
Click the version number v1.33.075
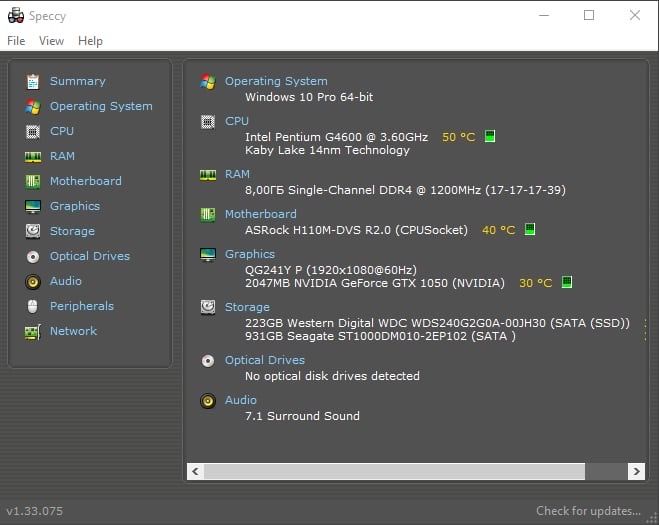click(34, 511)
